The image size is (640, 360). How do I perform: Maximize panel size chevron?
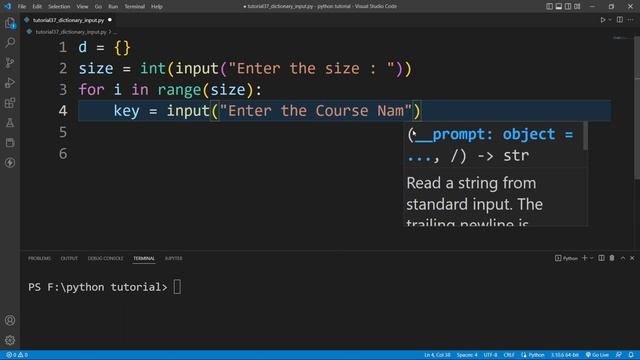coord(623,258)
